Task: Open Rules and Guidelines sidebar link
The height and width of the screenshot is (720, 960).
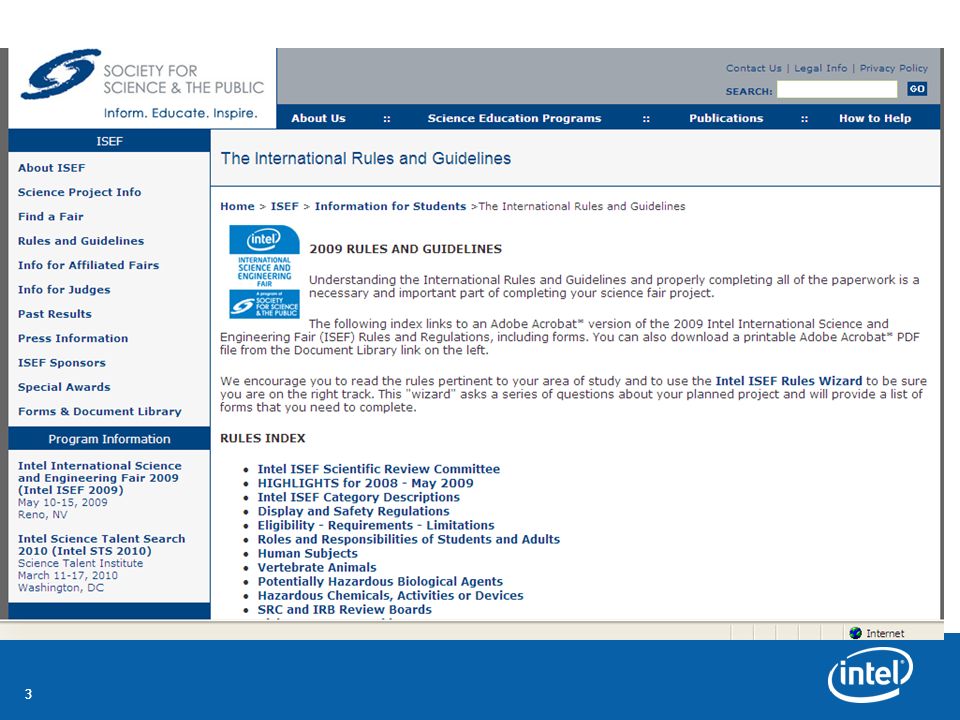Action: click(x=81, y=241)
